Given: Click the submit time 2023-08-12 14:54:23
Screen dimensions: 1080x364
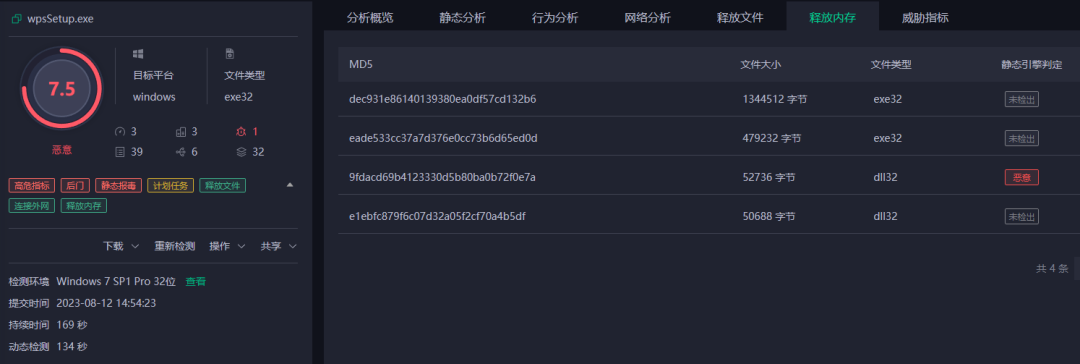Looking at the screenshot, I should [106, 303].
